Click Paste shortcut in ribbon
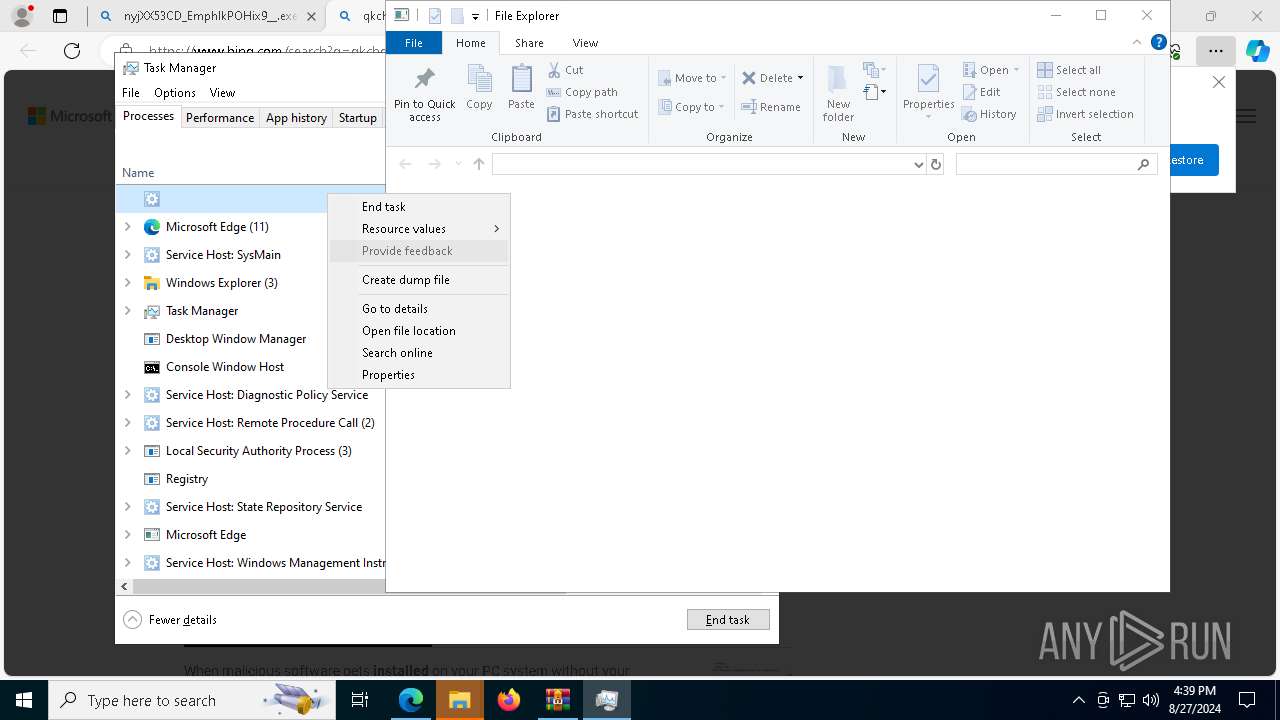 (593, 114)
